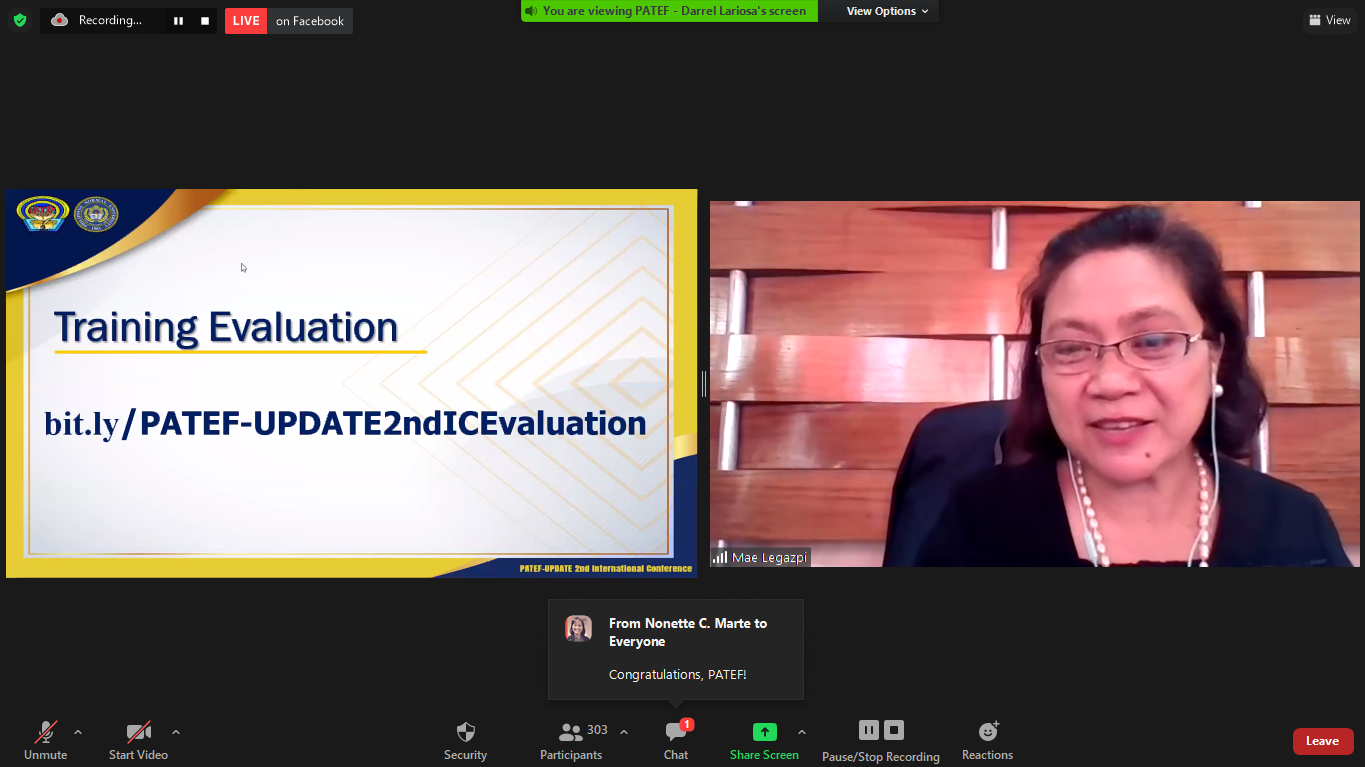This screenshot has width=1365, height=767.
Task: Click the green Share Screen icon
Action: pos(764,732)
